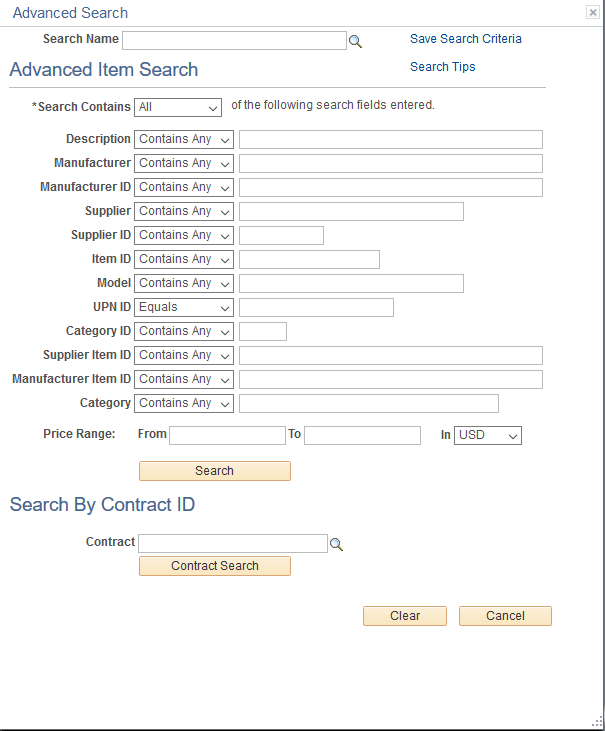Open the Supplier operator dropdown
Image resolution: width=605 pixels, height=731 pixels.
184,211
